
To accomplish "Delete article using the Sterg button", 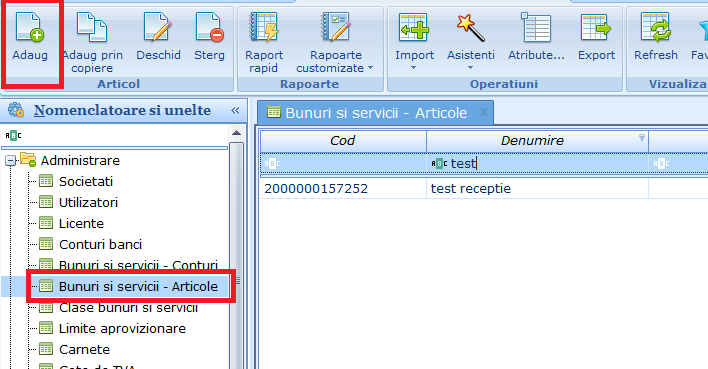I will pyautogui.click(x=209, y=37).
